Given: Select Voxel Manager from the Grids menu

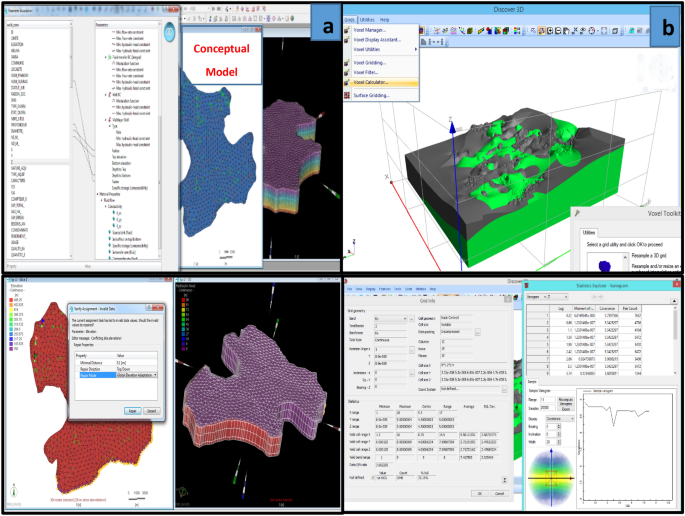Looking at the screenshot, I should 376,31.
